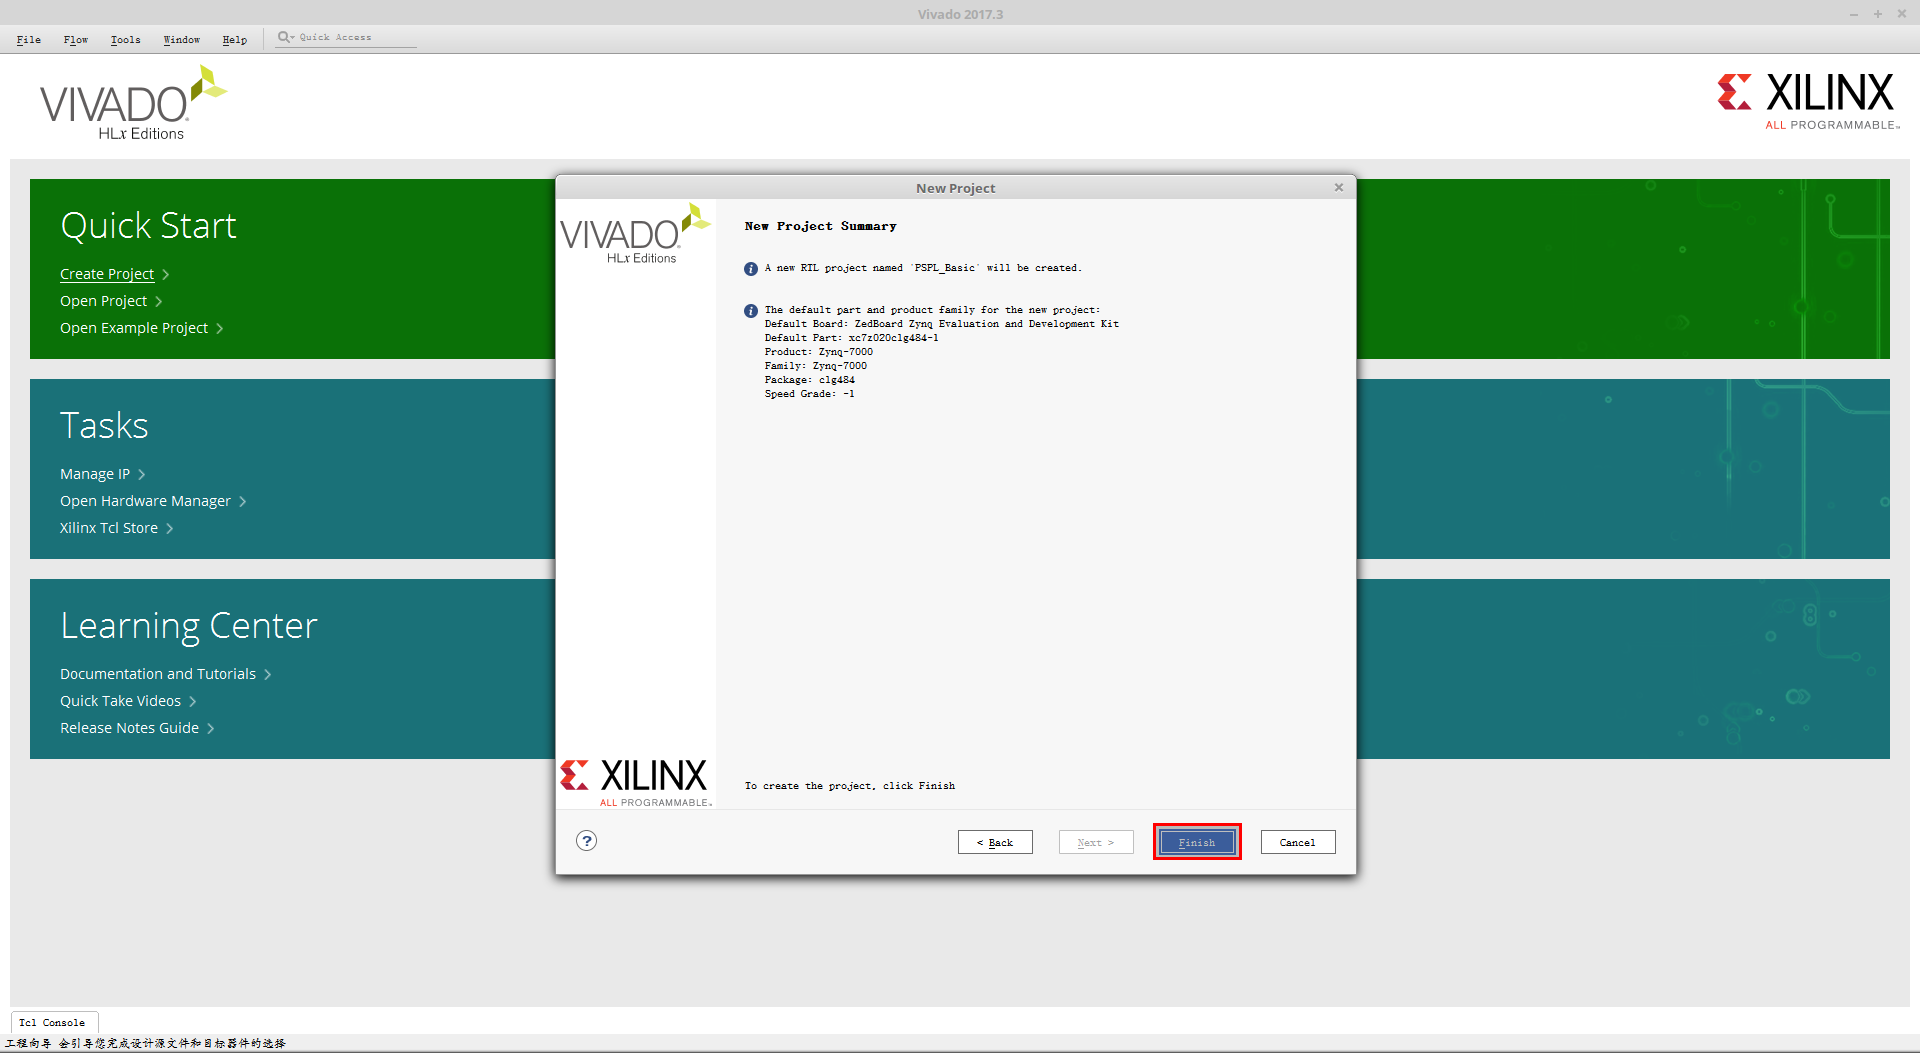Click chevron next to Xilinx Tcl Store
Viewport: 1920px width, 1053px height.
point(170,529)
